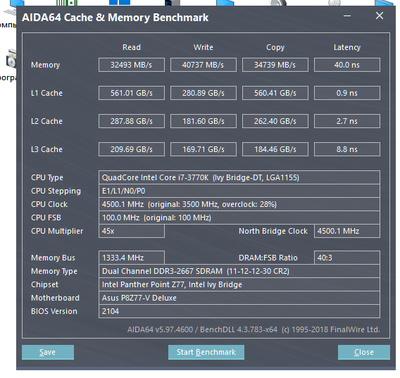This screenshot has width=400, height=378.
Task: Minimize the AIDA64 benchmark window
Action: [x=347, y=16]
